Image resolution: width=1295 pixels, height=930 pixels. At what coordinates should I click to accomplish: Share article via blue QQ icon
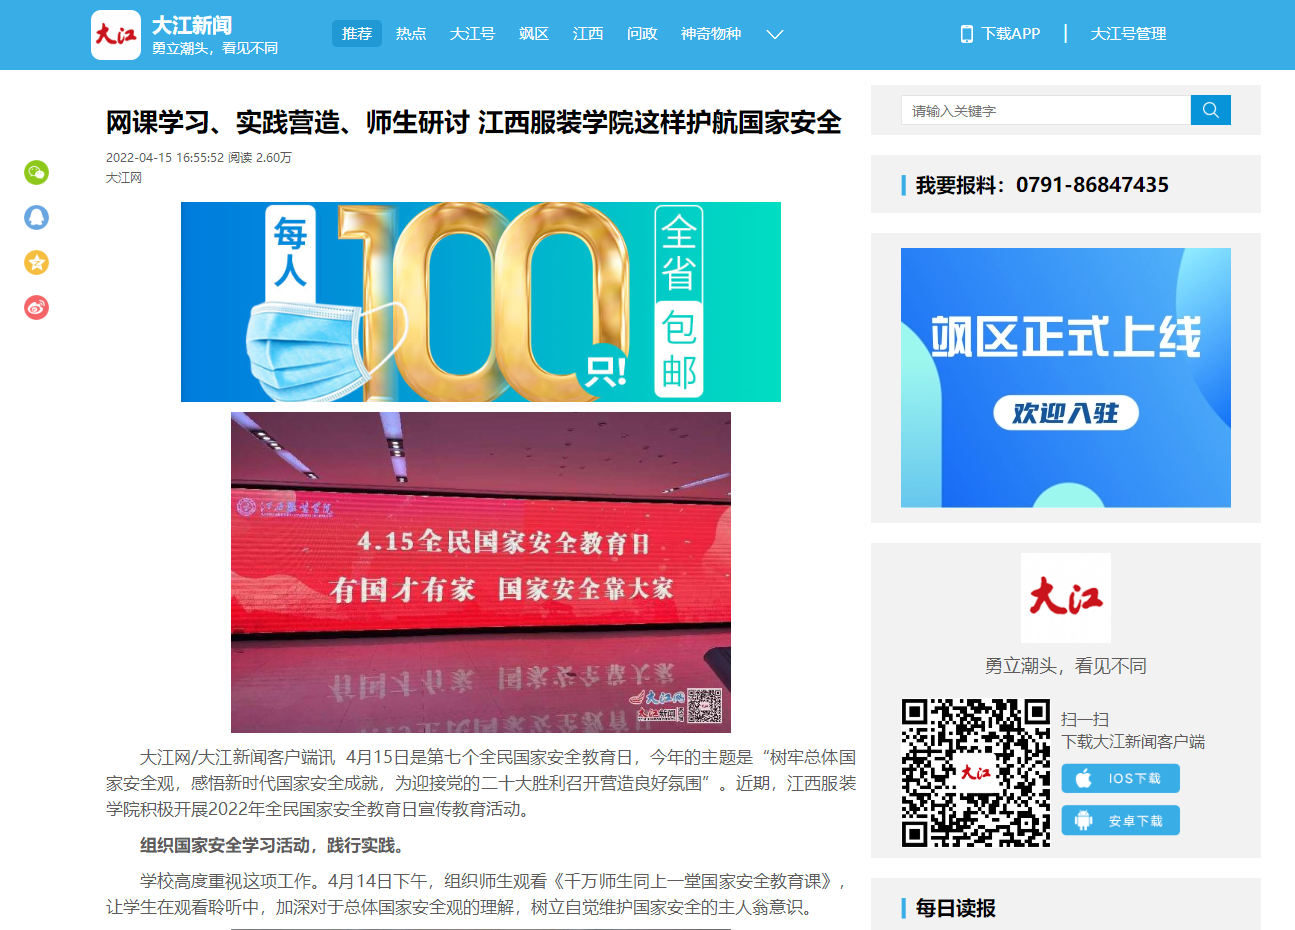pyautogui.click(x=37, y=218)
